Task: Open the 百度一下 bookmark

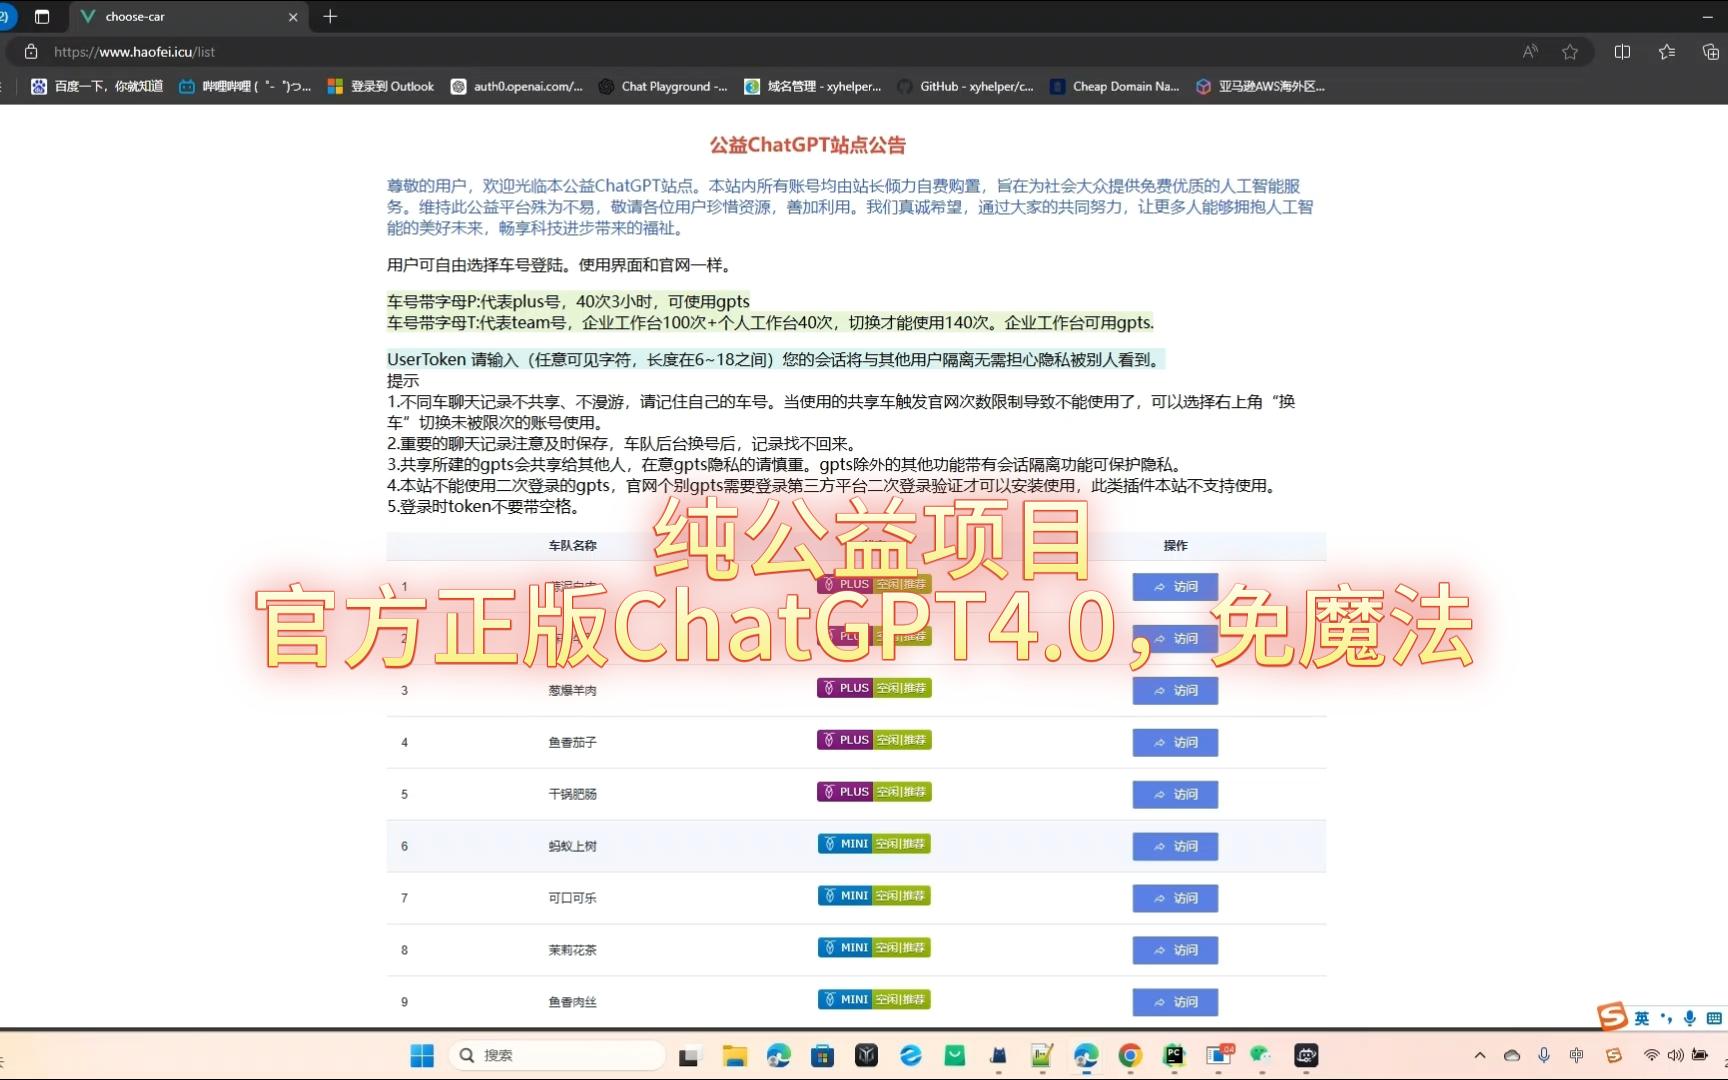Action: (x=97, y=87)
